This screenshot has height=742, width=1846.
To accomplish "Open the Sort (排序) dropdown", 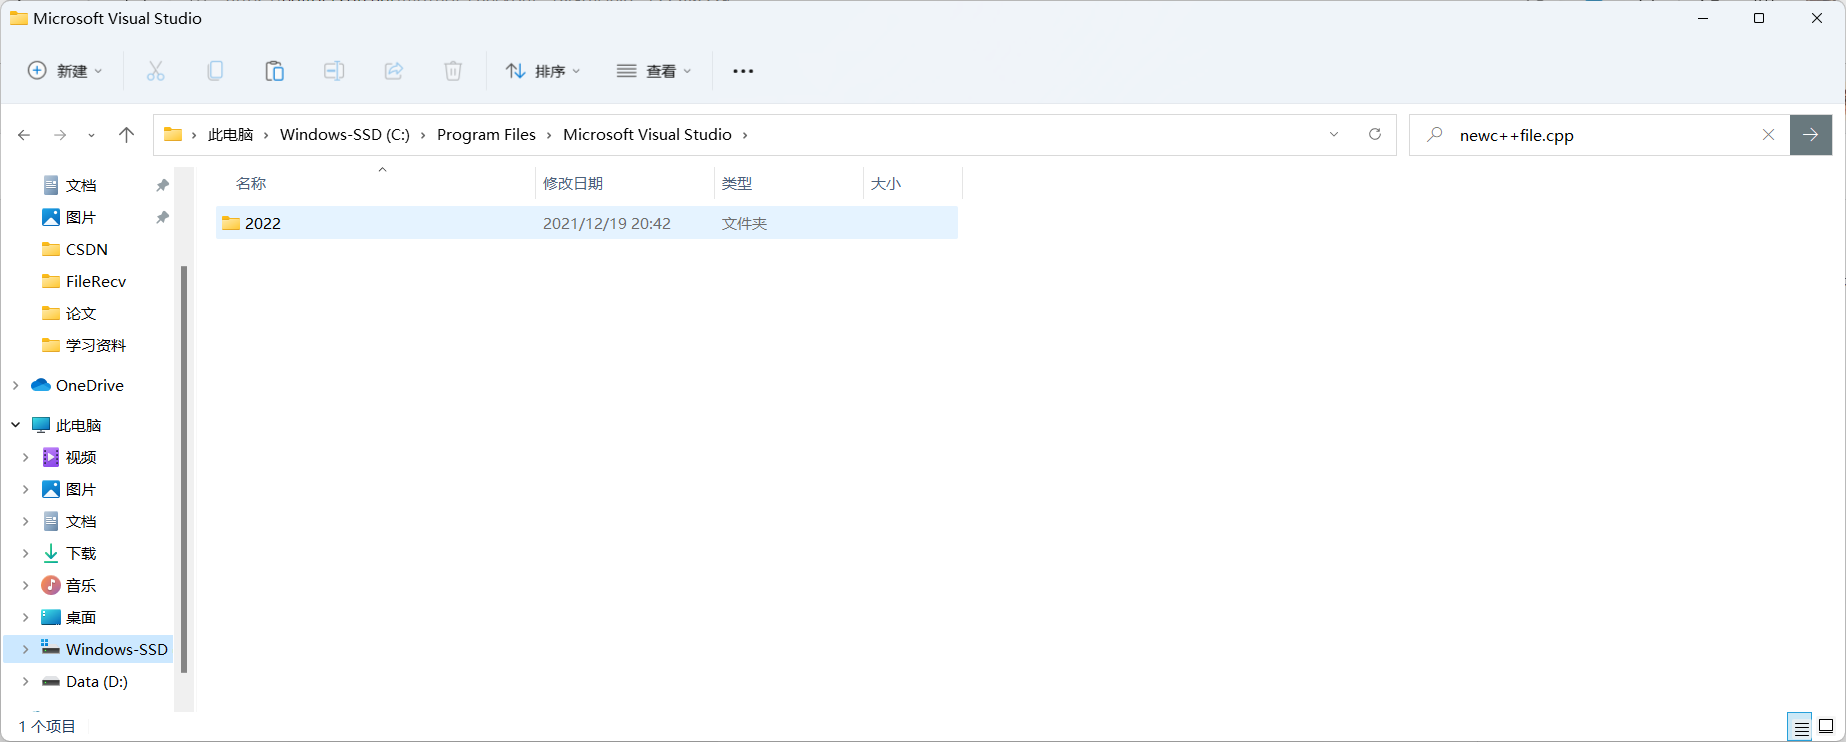I will 543,71.
